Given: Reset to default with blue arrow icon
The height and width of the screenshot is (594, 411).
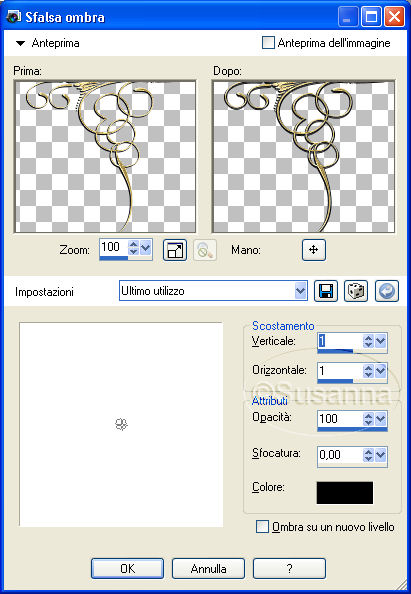Looking at the screenshot, I should click(x=387, y=291).
